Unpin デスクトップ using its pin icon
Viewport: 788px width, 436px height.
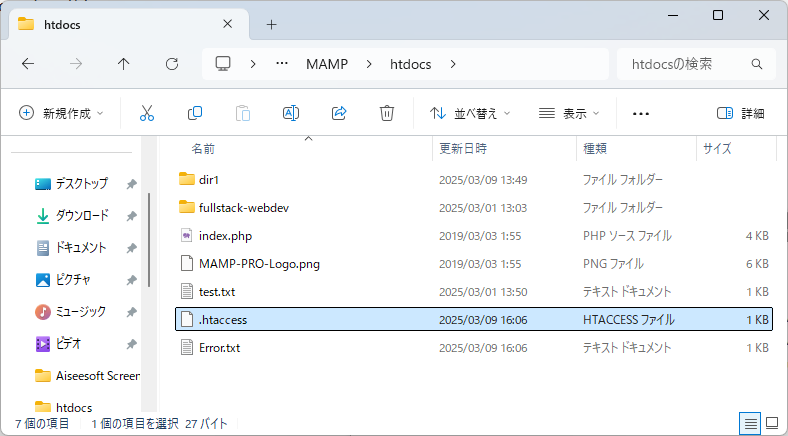131,184
